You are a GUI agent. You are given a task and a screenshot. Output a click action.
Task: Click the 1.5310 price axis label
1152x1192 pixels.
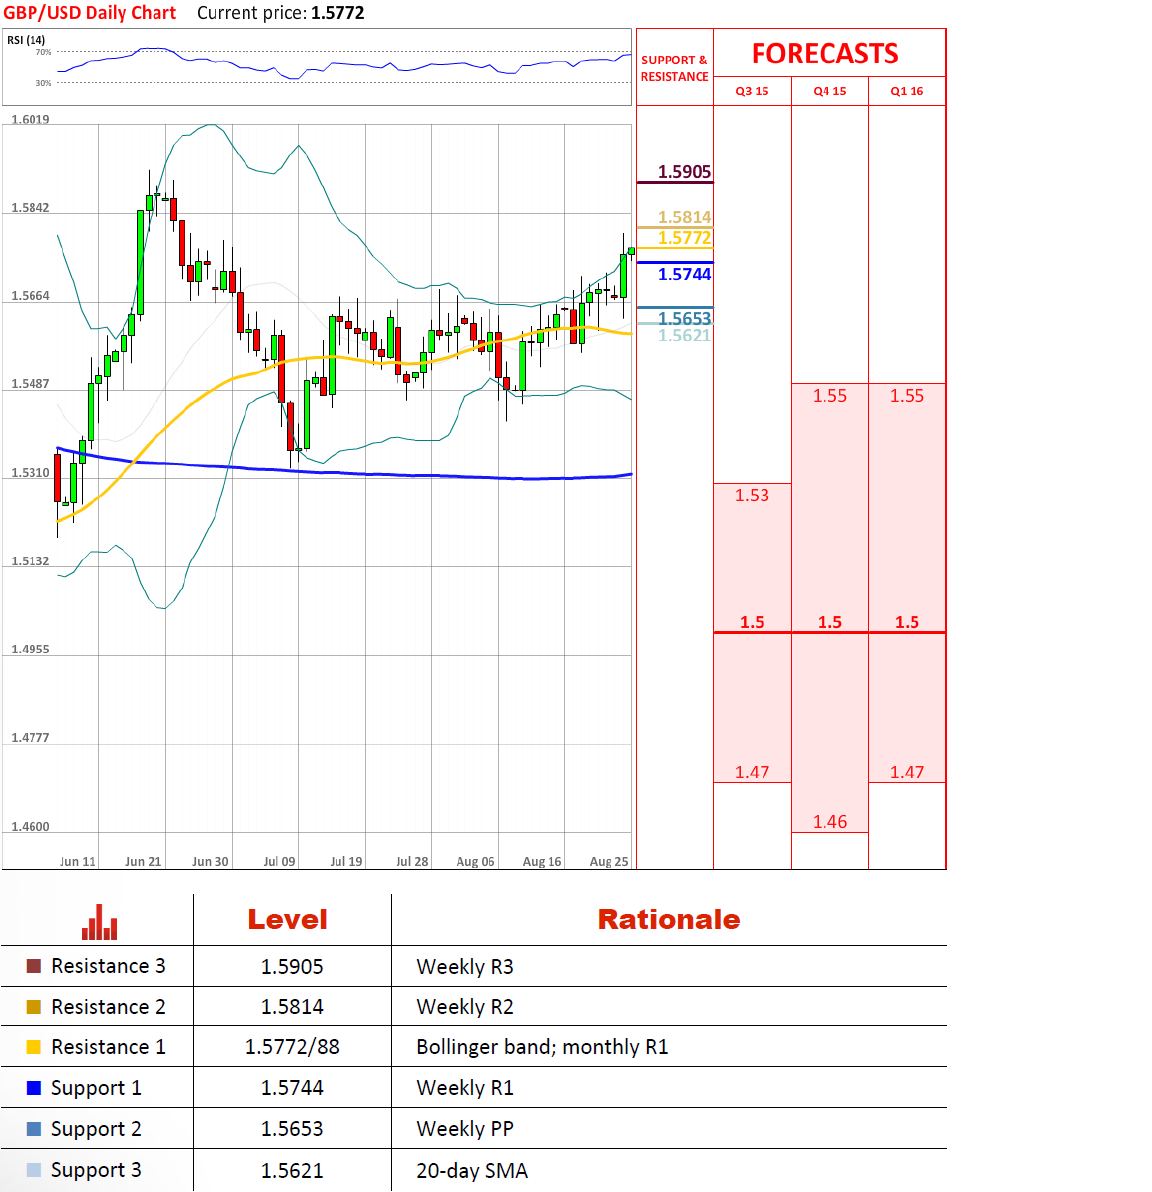coord(30,473)
